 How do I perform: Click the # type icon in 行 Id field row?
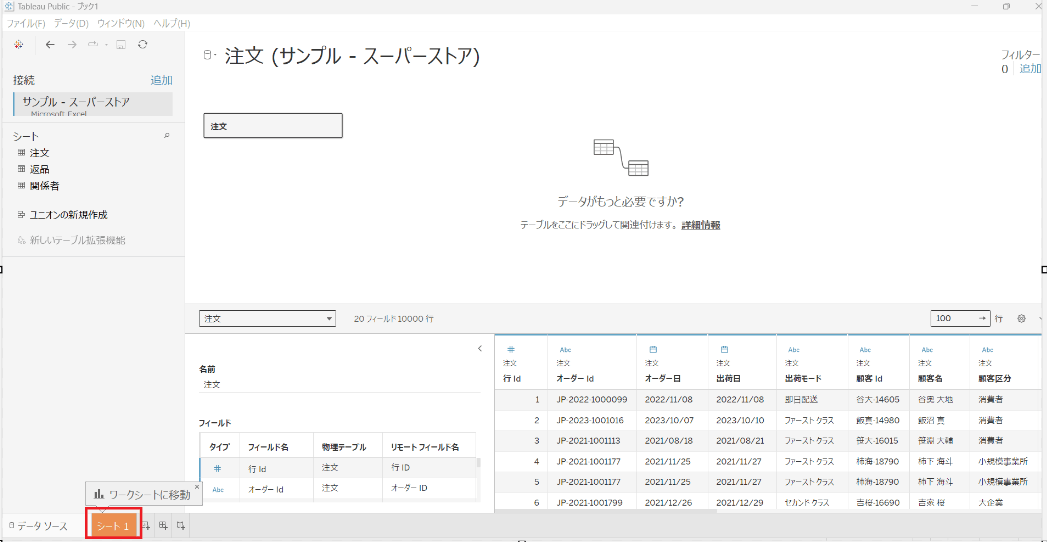(x=217, y=469)
